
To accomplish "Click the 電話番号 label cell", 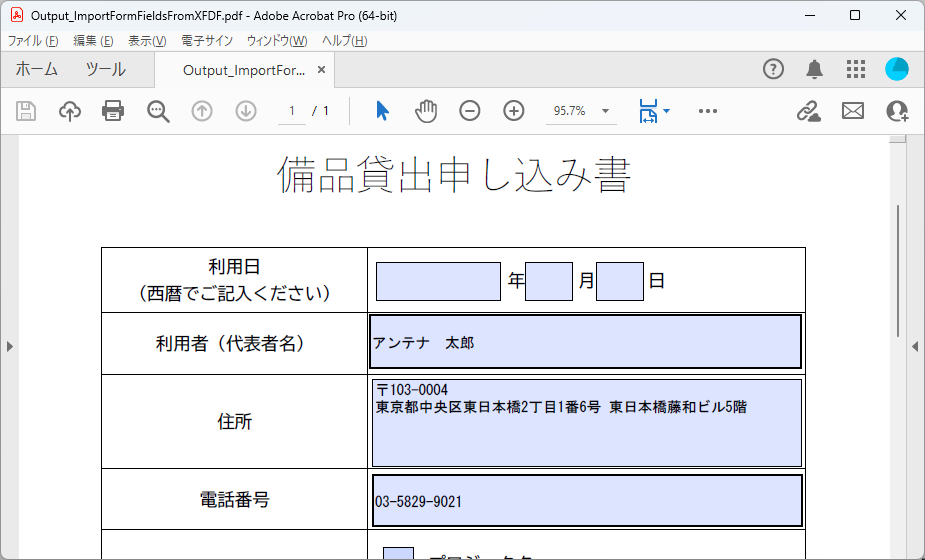I will 234,500.
